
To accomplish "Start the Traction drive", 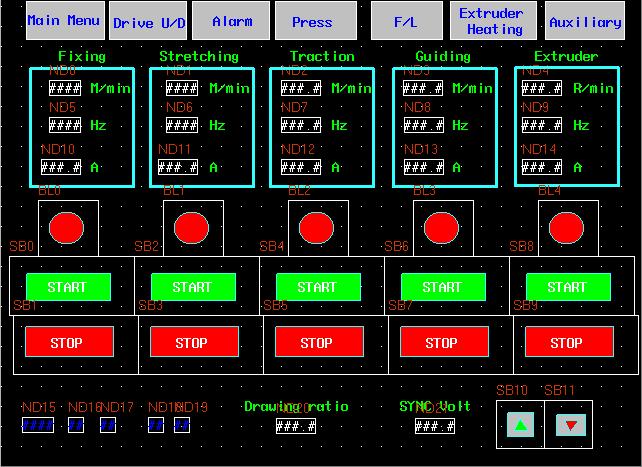I will coord(317,287).
